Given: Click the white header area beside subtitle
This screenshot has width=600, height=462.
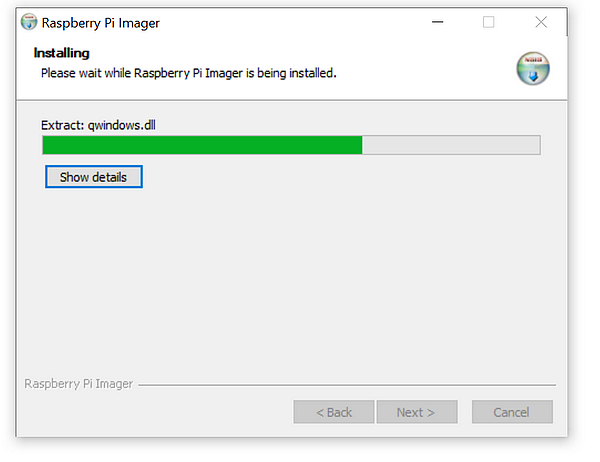Looking at the screenshot, I should (425, 73).
